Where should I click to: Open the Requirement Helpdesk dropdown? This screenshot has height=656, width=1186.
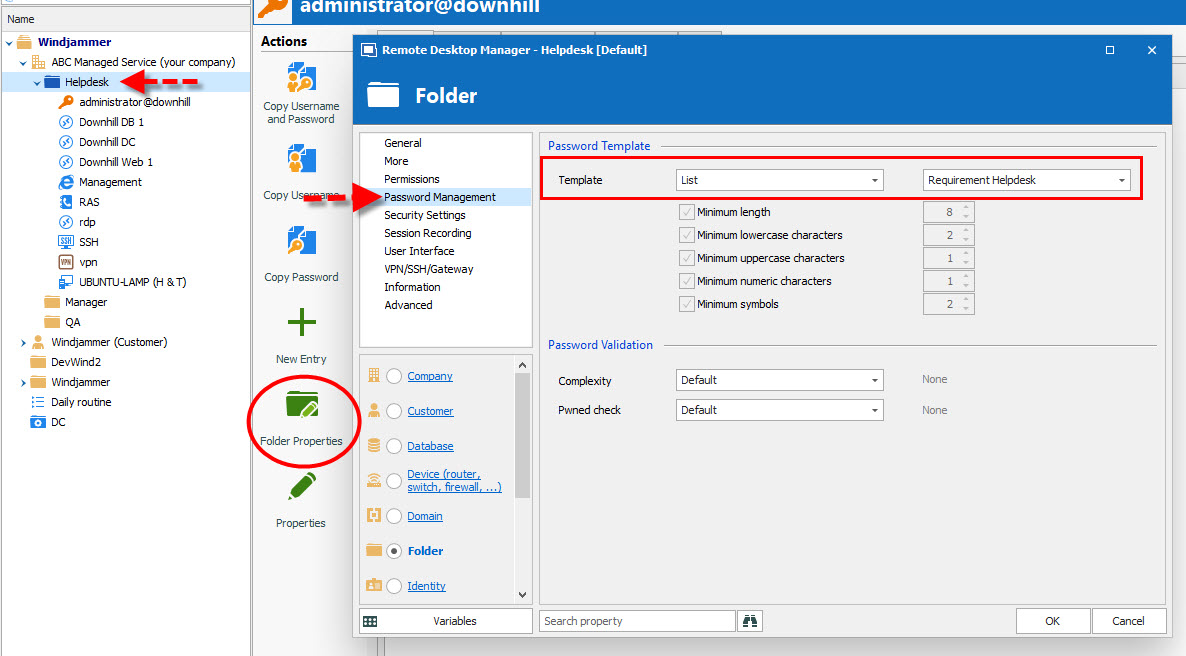coord(1026,180)
